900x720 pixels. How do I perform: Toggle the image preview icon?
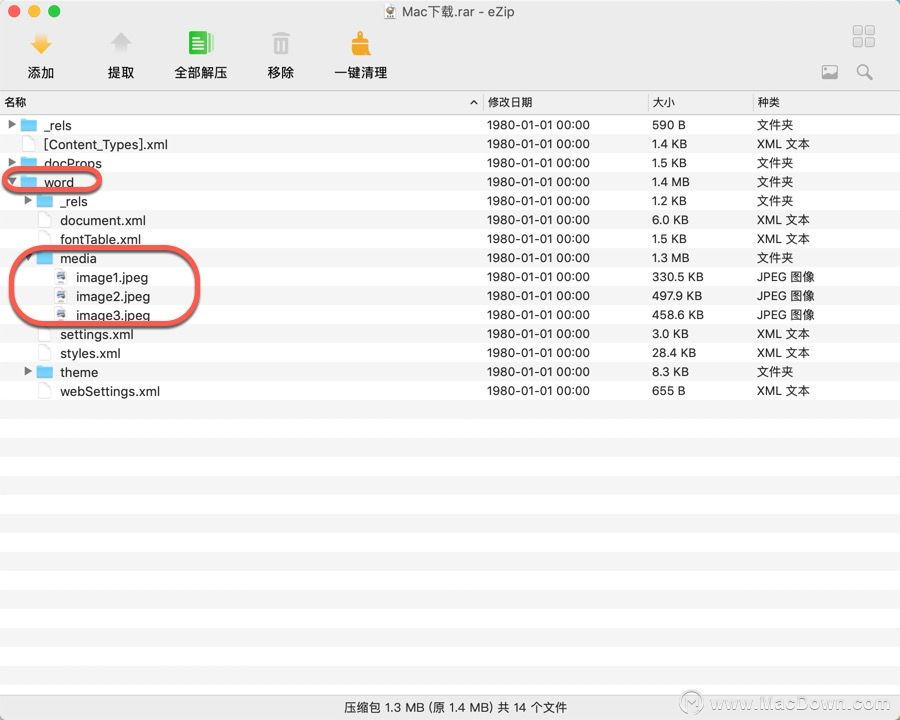(x=829, y=72)
